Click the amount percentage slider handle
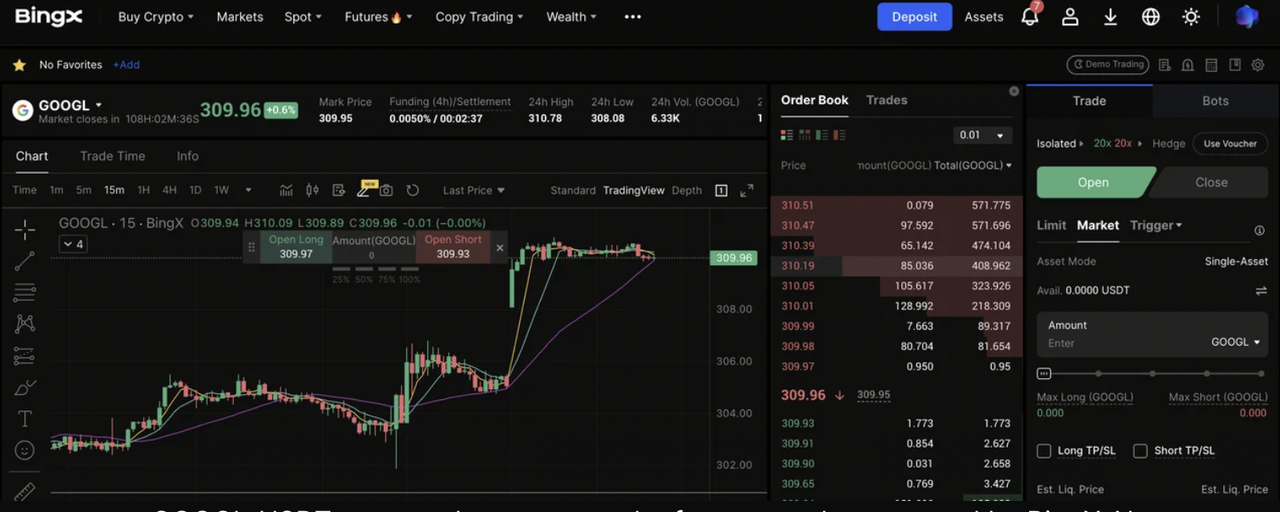 tap(1044, 374)
